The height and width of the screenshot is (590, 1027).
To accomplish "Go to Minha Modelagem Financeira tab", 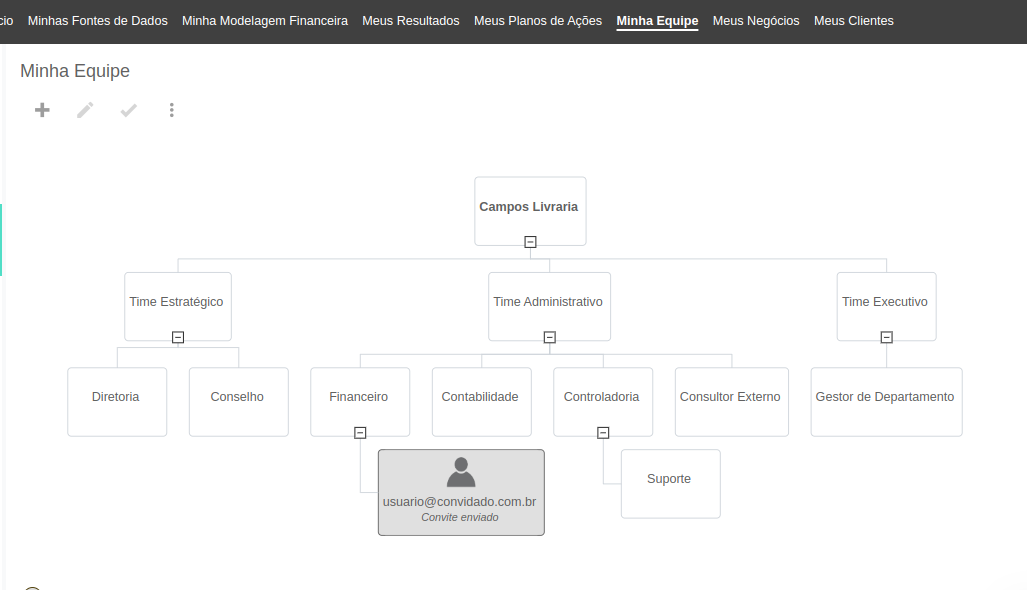I will (x=265, y=21).
